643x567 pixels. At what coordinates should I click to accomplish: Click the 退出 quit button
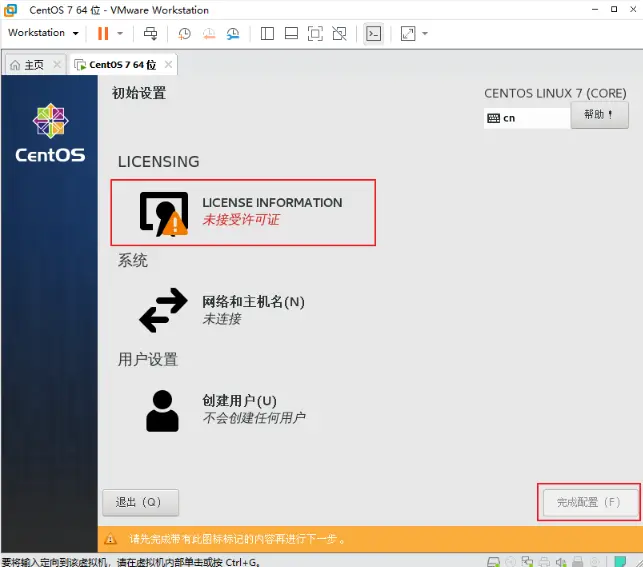point(139,502)
